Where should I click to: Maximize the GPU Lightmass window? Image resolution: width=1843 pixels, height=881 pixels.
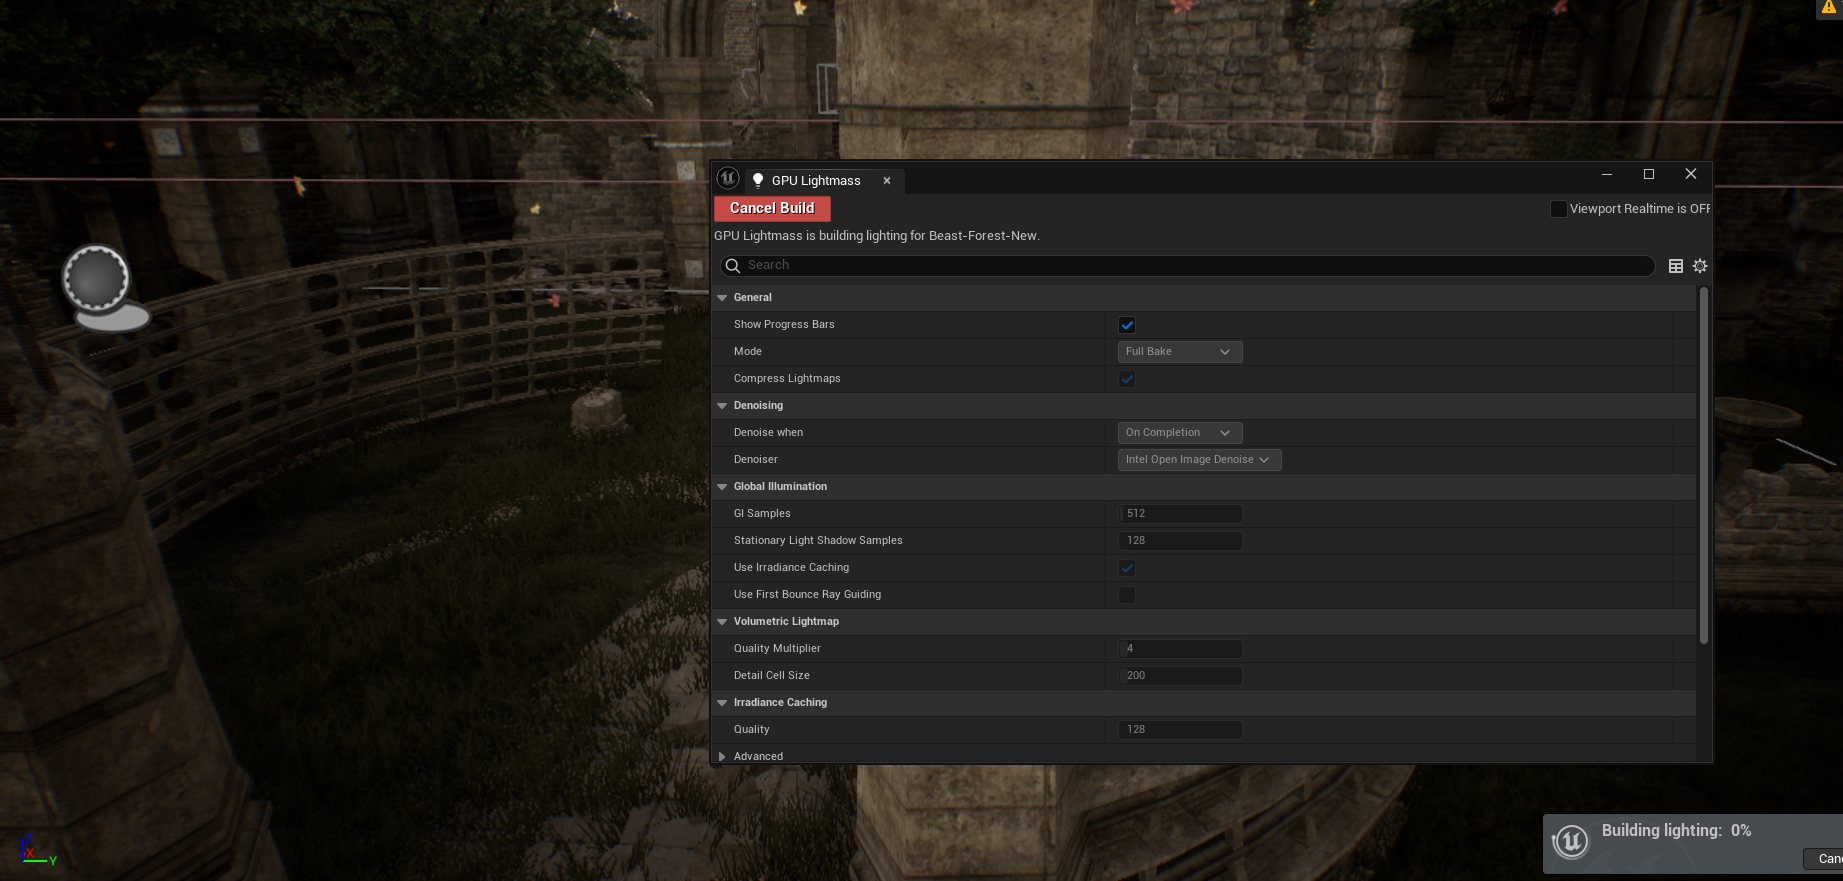[x=1649, y=174]
